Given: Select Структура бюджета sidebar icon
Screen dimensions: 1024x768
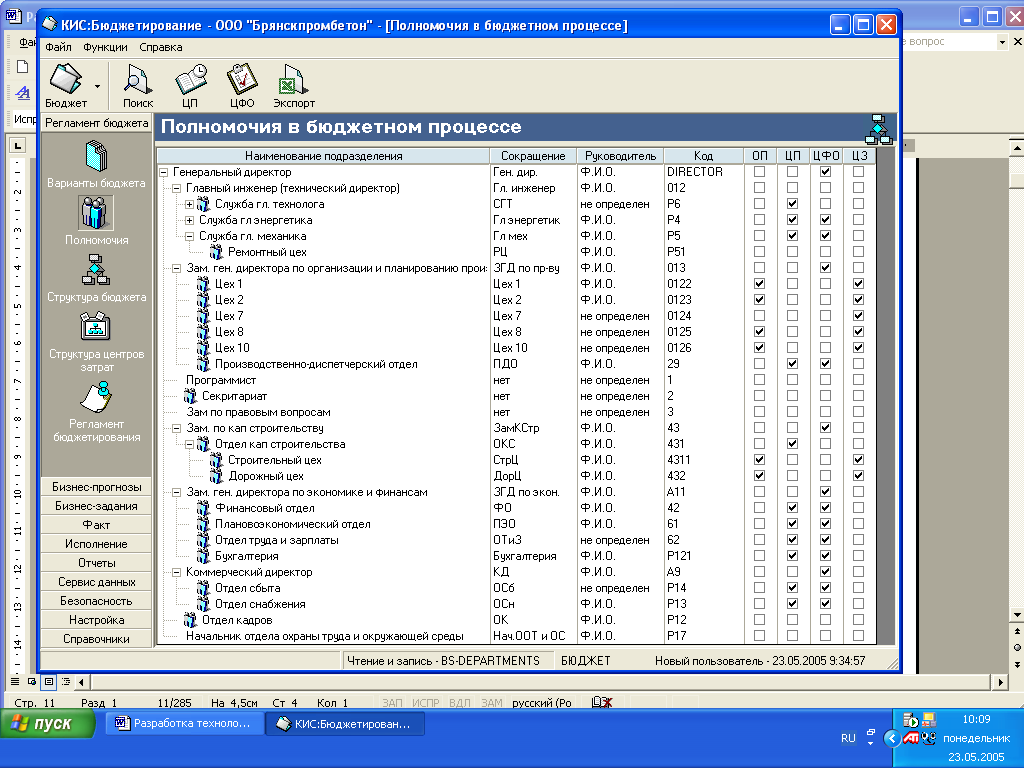Looking at the screenshot, I should coord(96,271).
